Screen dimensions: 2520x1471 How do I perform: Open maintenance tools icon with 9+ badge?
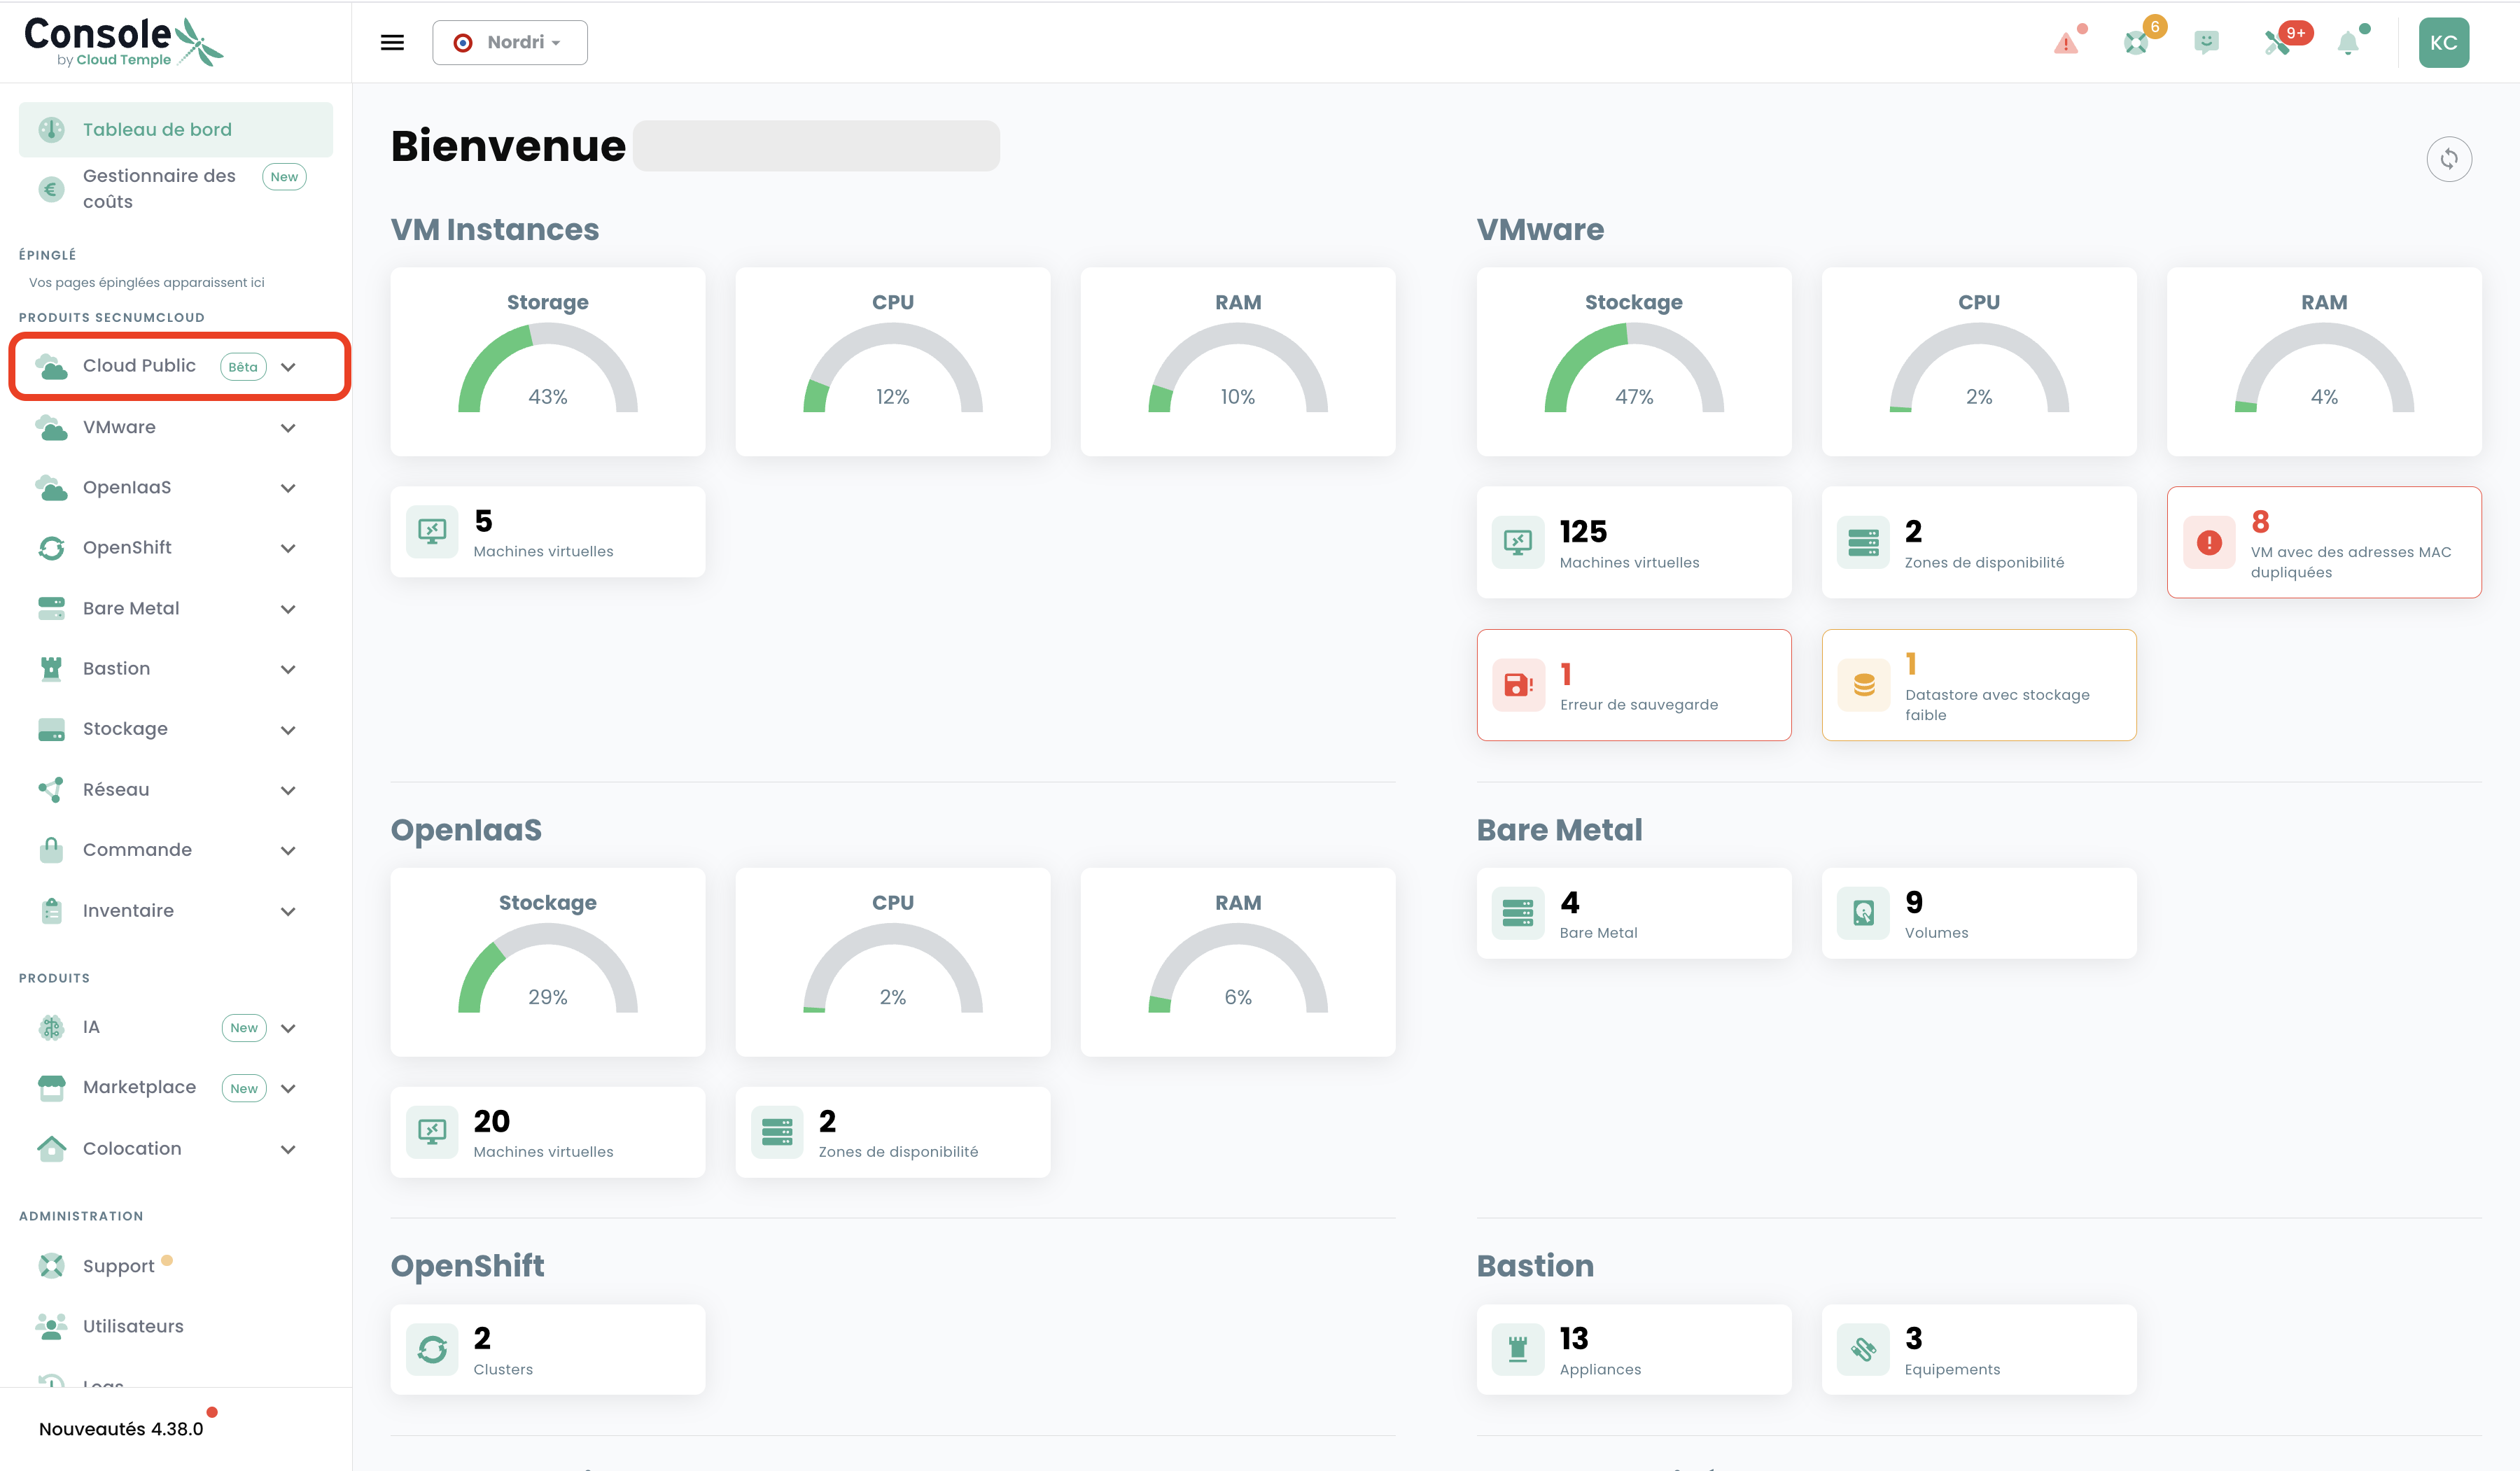2278,43
